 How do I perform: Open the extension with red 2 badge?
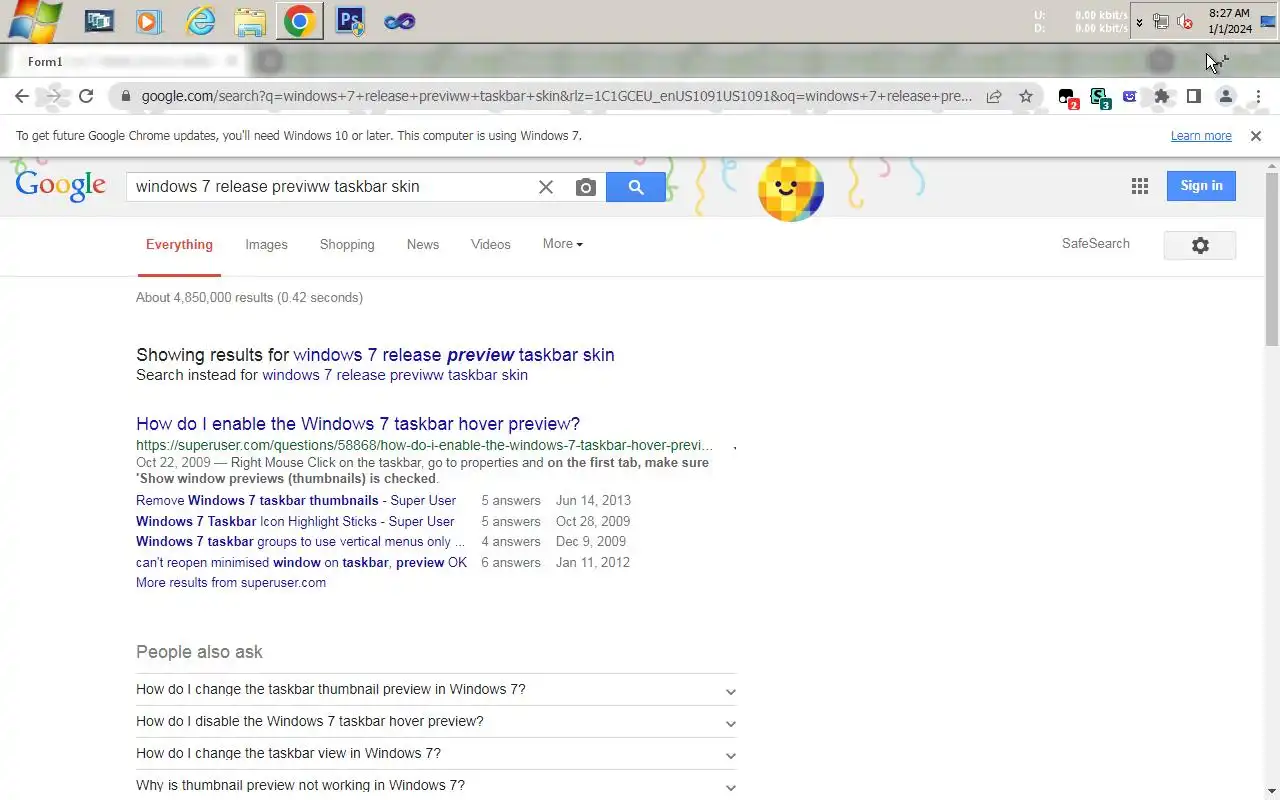1068,97
